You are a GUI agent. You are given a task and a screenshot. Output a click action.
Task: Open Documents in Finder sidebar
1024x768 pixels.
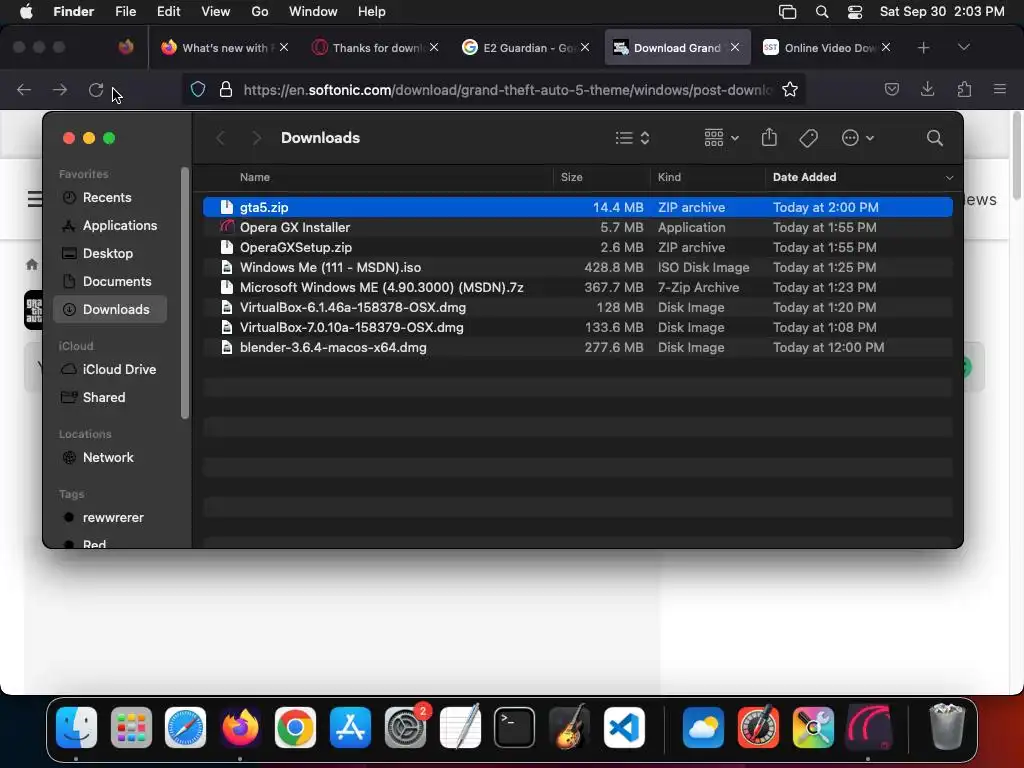click(110, 281)
